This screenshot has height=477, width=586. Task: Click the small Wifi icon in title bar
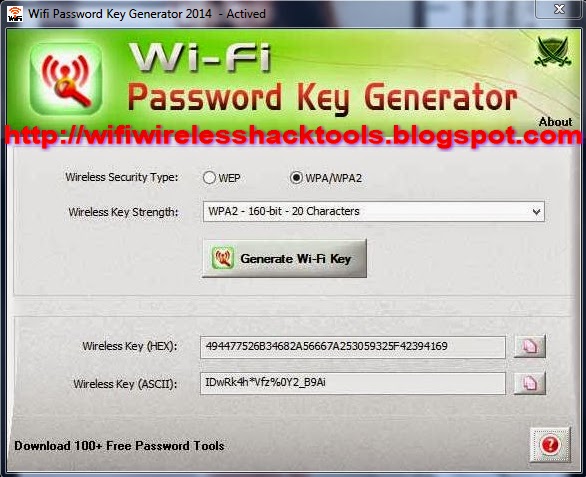pyautogui.click(x=15, y=14)
